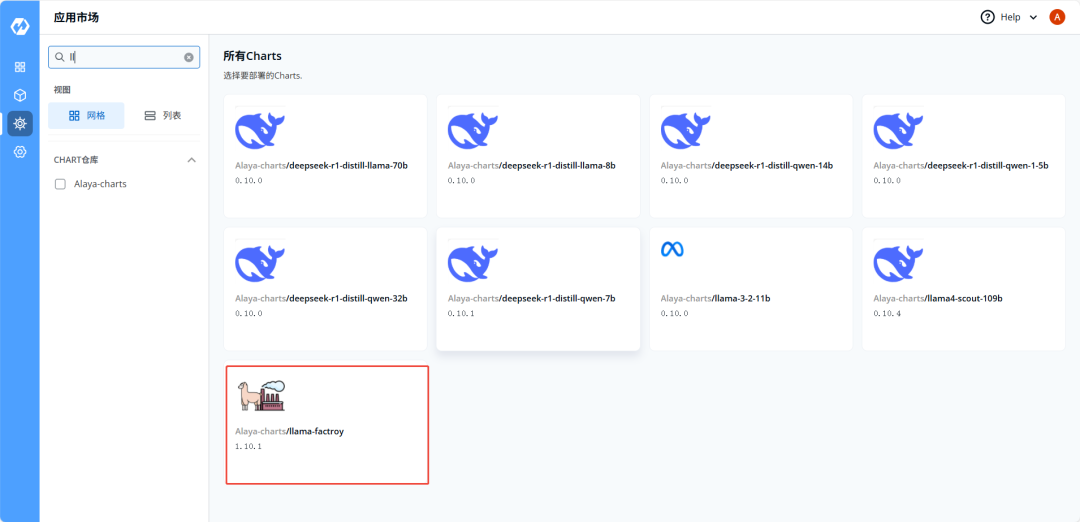This screenshot has height=522, width=1080.
Task: Click the 应用市场 page title
Action: (76, 17)
